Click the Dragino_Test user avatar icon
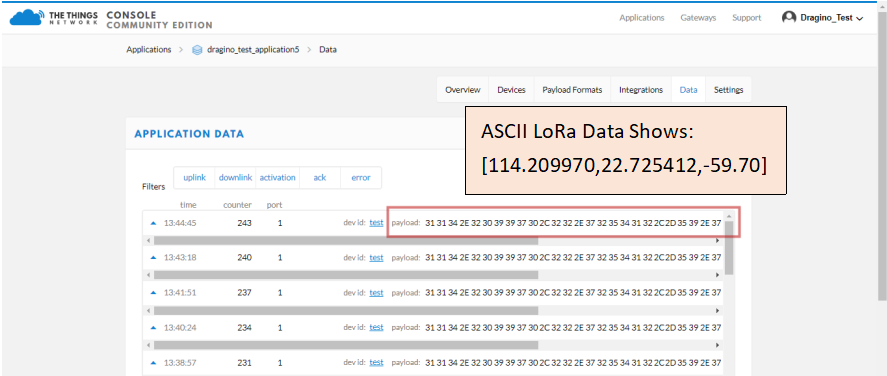887x376 pixels. (789, 18)
